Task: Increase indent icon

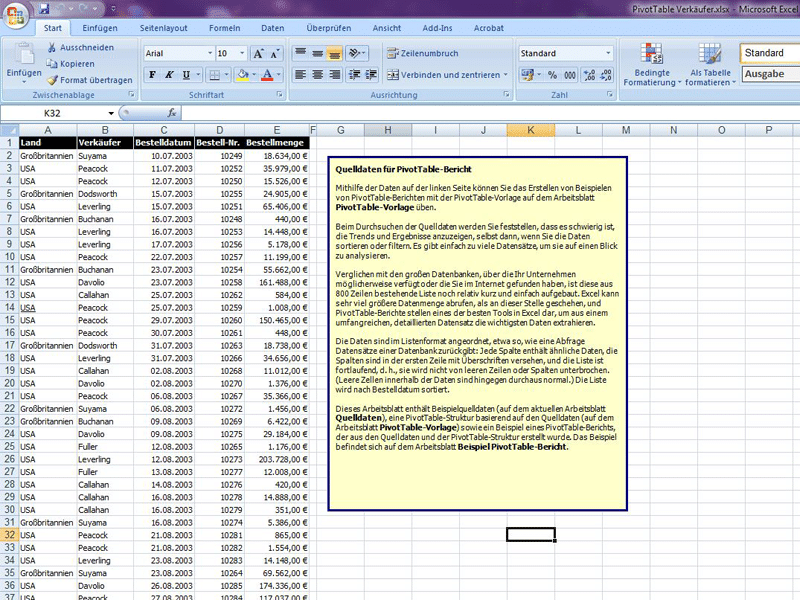Action: pos(371,75)
